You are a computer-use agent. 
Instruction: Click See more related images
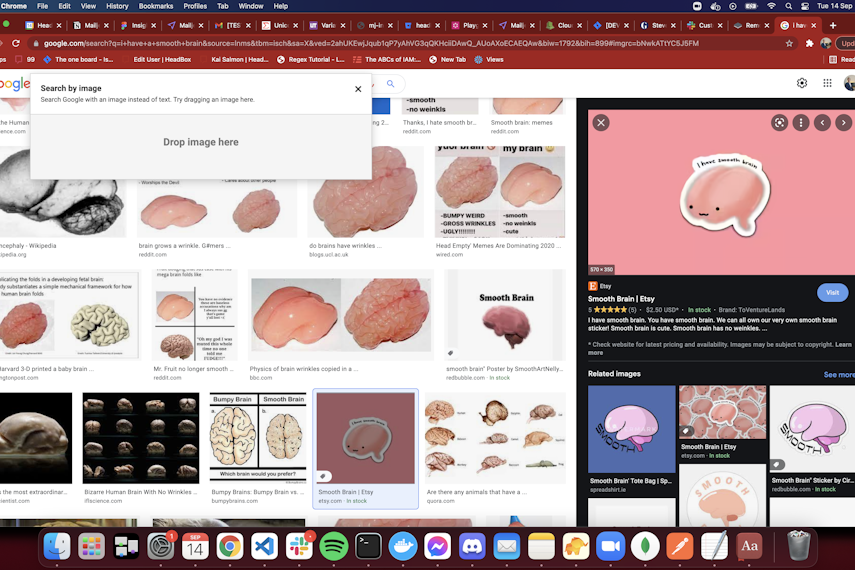point(839,375)
